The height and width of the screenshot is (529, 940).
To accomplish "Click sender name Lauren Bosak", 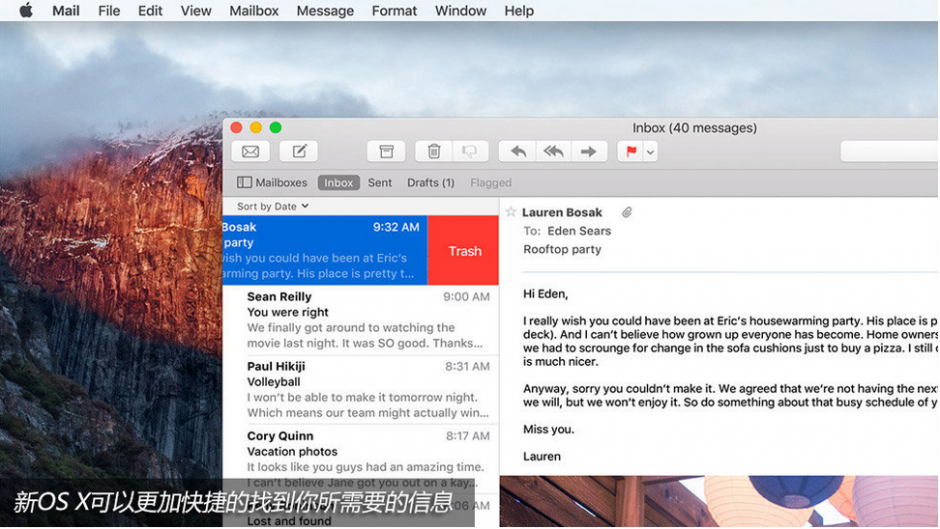I will click(562, 212).
